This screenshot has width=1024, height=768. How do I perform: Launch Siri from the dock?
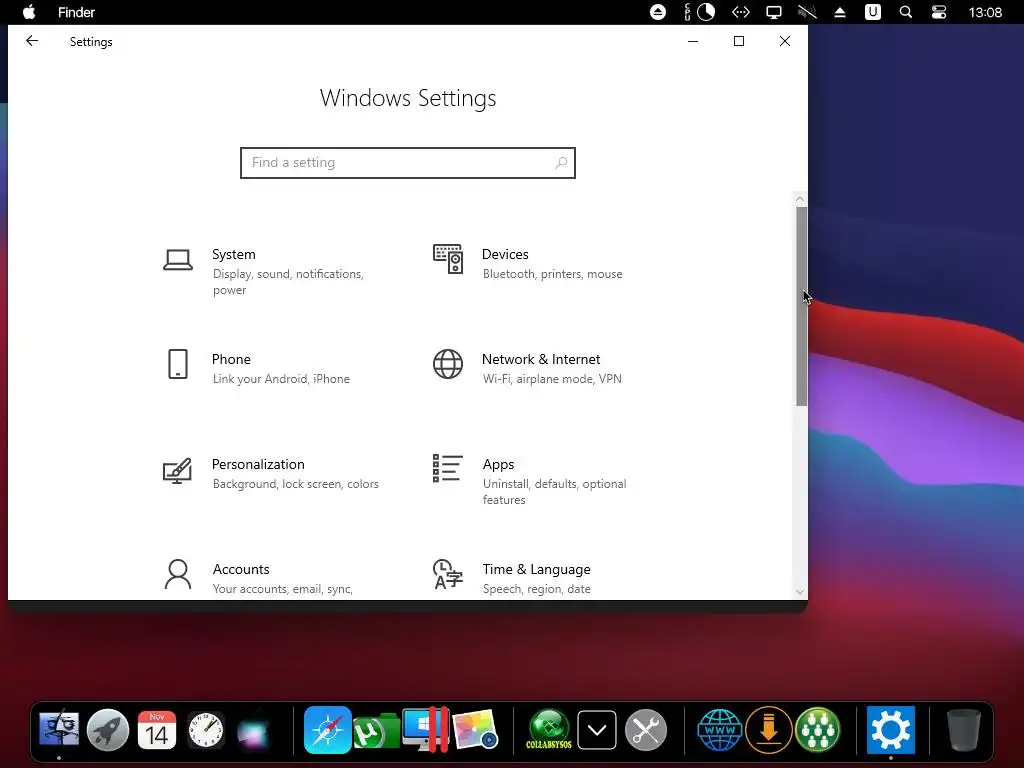coord(254,731)
